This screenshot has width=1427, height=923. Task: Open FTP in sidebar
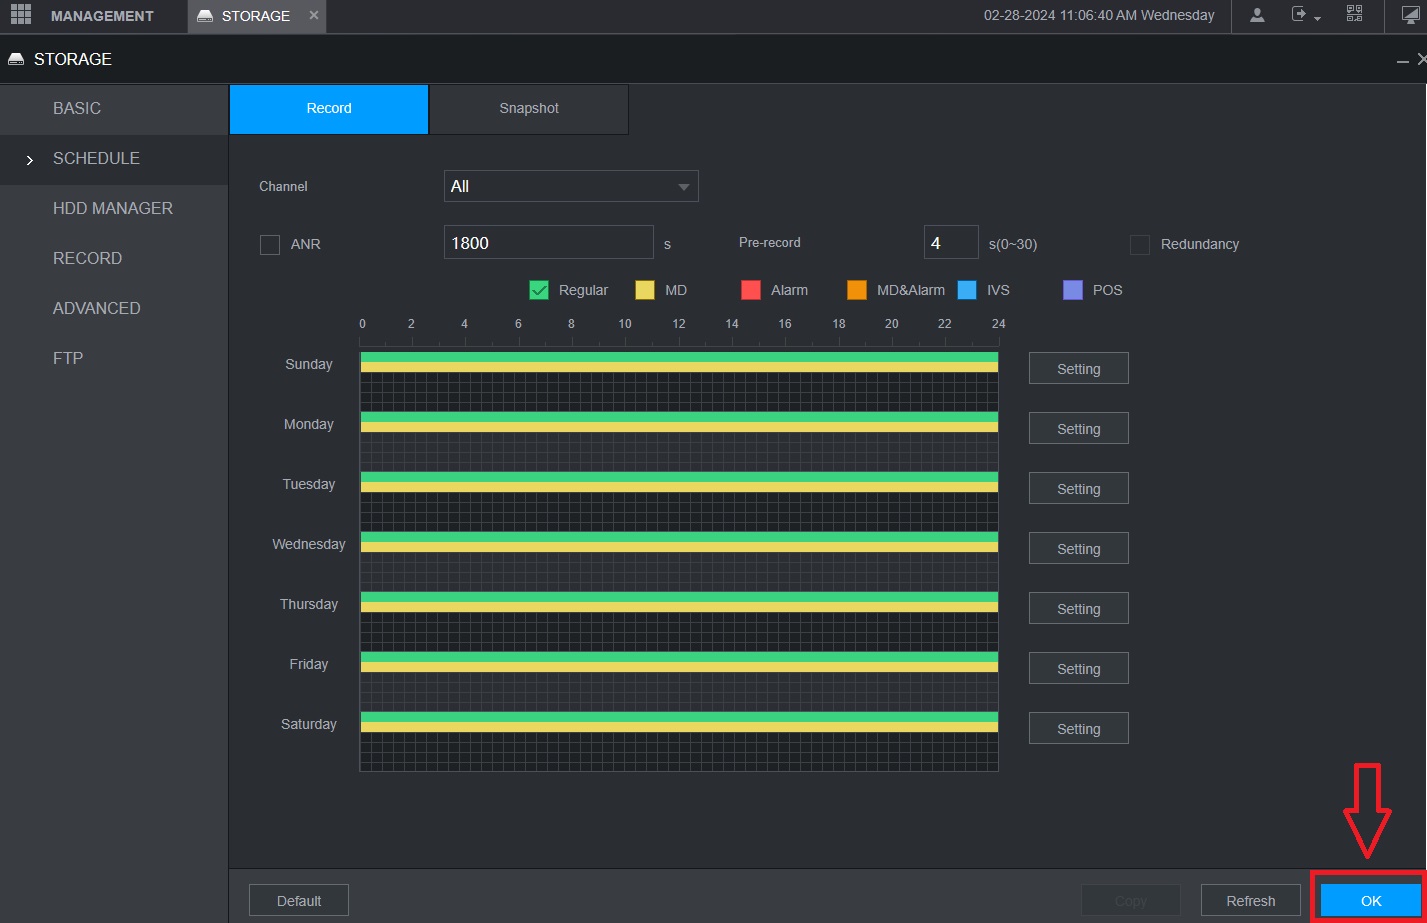(x=114, y=359)
